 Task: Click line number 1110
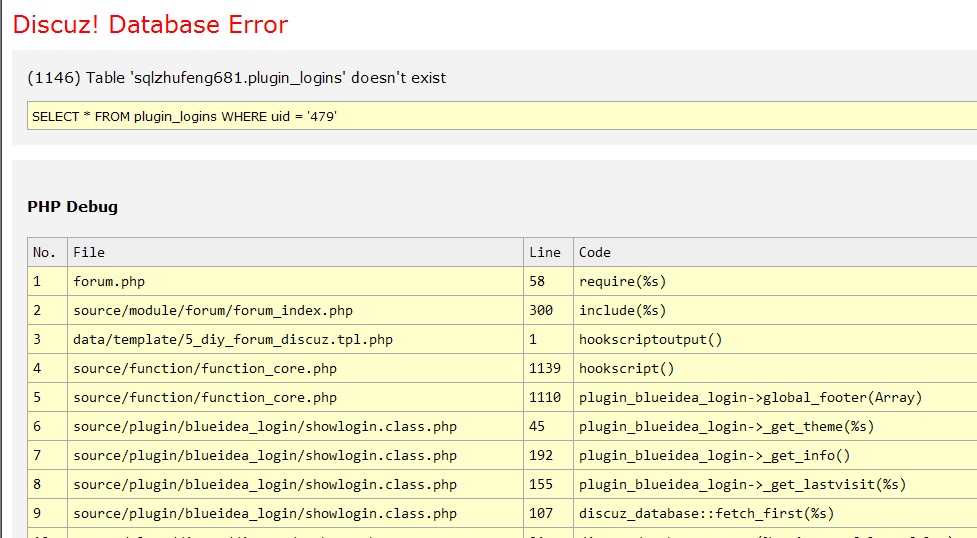pos(545,397)
